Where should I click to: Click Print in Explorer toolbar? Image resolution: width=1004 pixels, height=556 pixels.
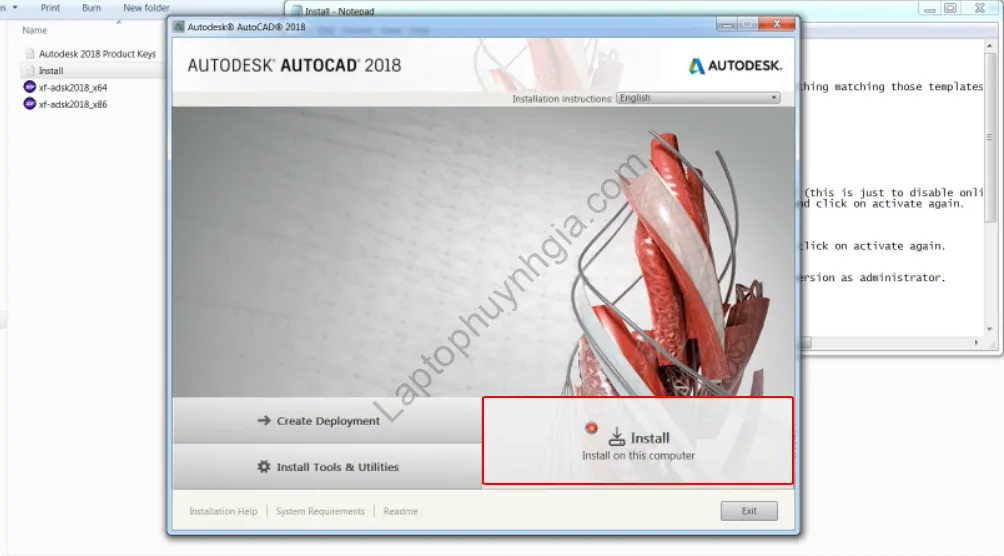[x=50, y=8]
